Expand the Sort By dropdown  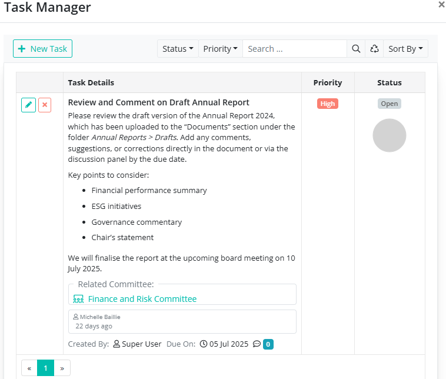coord(406,49)
